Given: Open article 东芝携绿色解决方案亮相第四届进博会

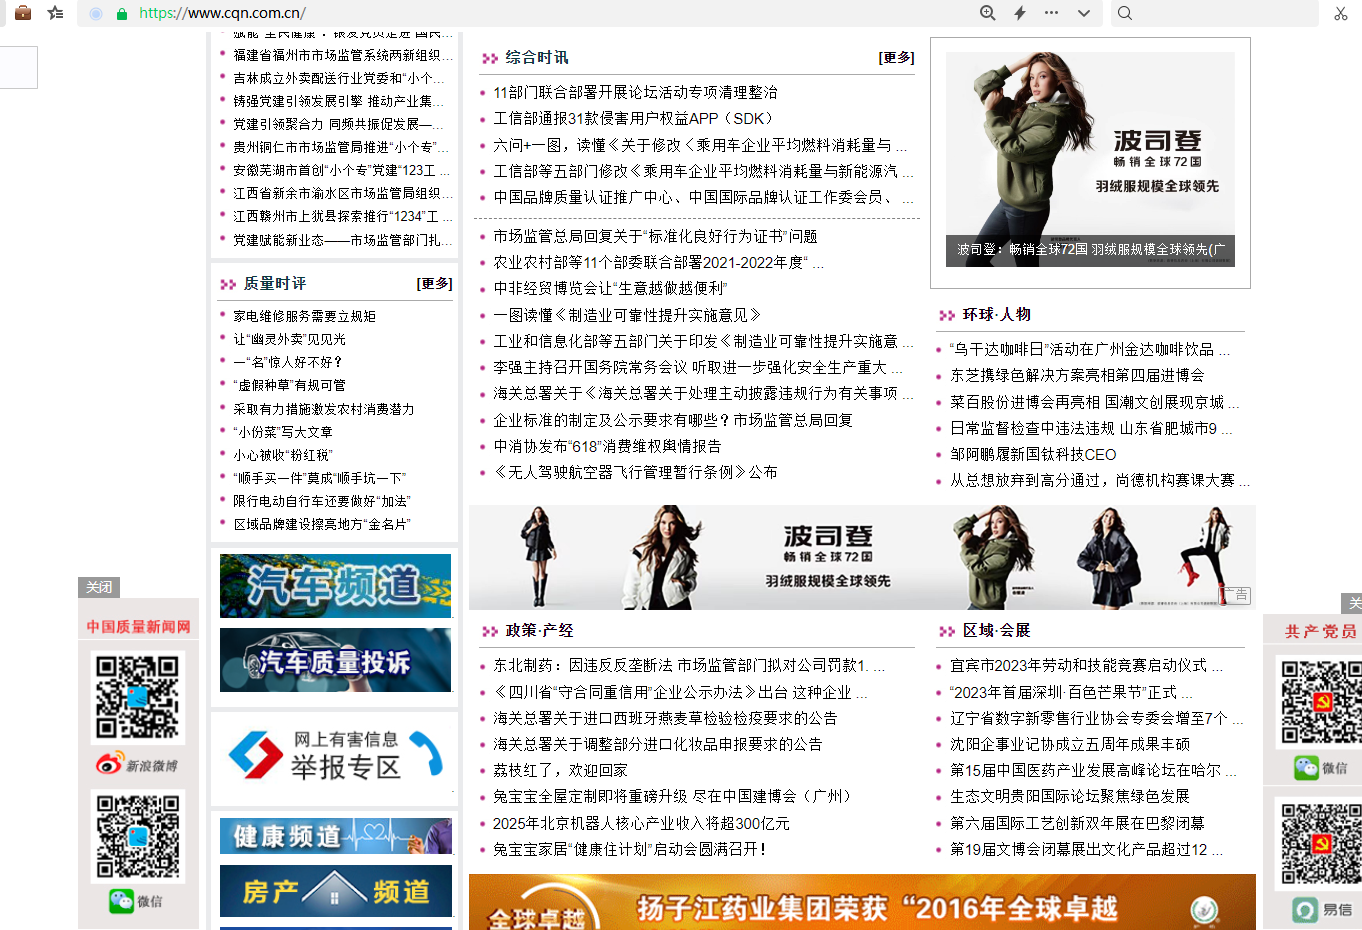Looking at the screenshot, I should click(x=1077, y=375).
